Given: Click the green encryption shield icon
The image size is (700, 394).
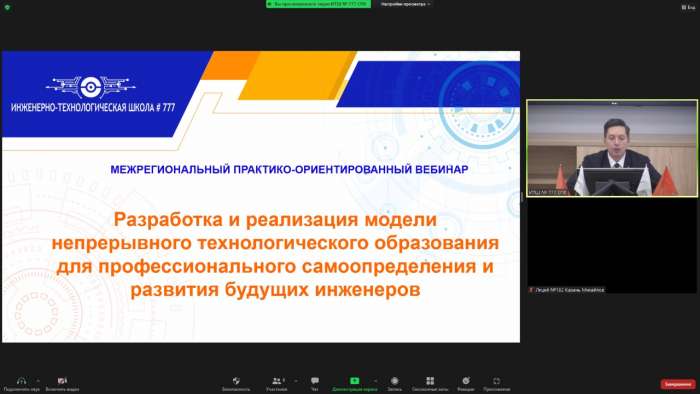Looking at the screenshot, I should (7, 7).
